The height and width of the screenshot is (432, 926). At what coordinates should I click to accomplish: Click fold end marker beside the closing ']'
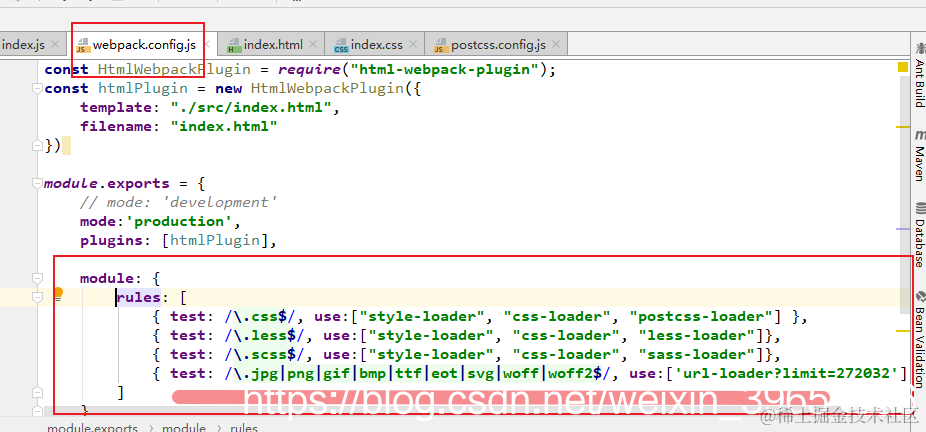[x=38, y=392]
